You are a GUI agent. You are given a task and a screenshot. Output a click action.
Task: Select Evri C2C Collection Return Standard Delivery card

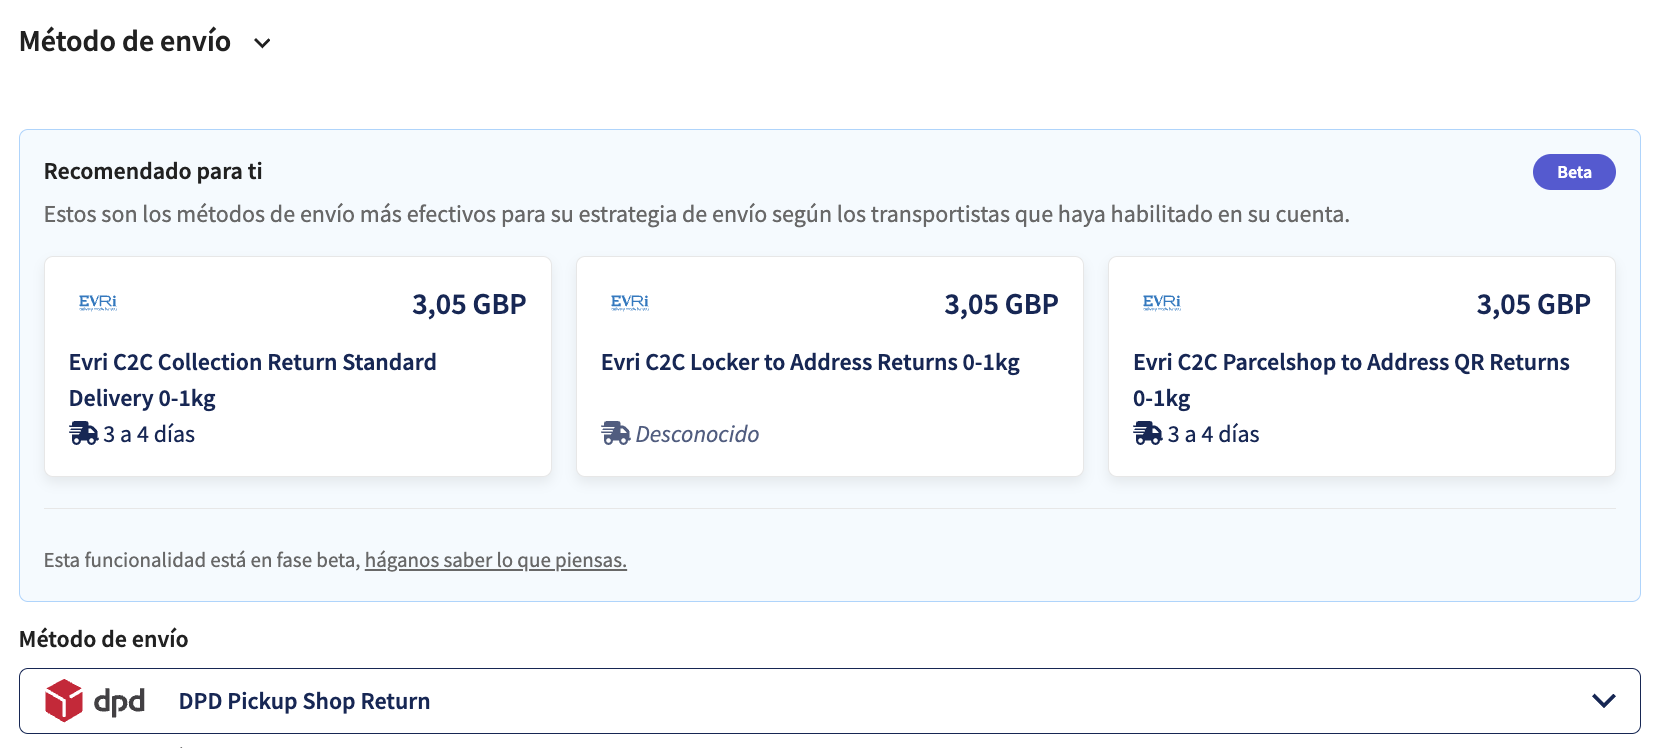(298, 367)
